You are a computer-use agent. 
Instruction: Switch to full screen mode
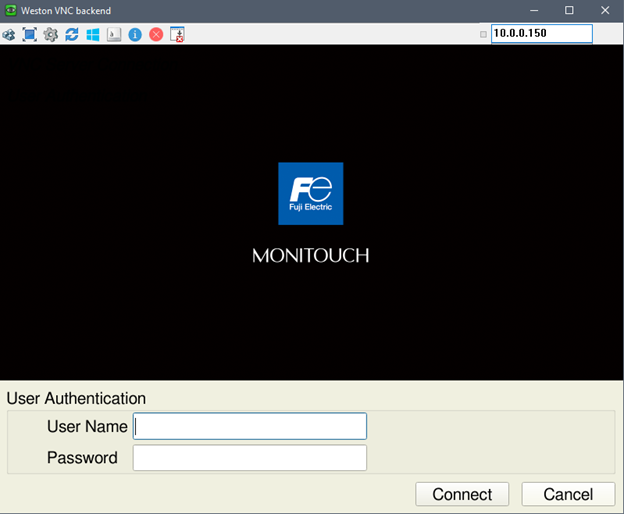tap(30, 34)
